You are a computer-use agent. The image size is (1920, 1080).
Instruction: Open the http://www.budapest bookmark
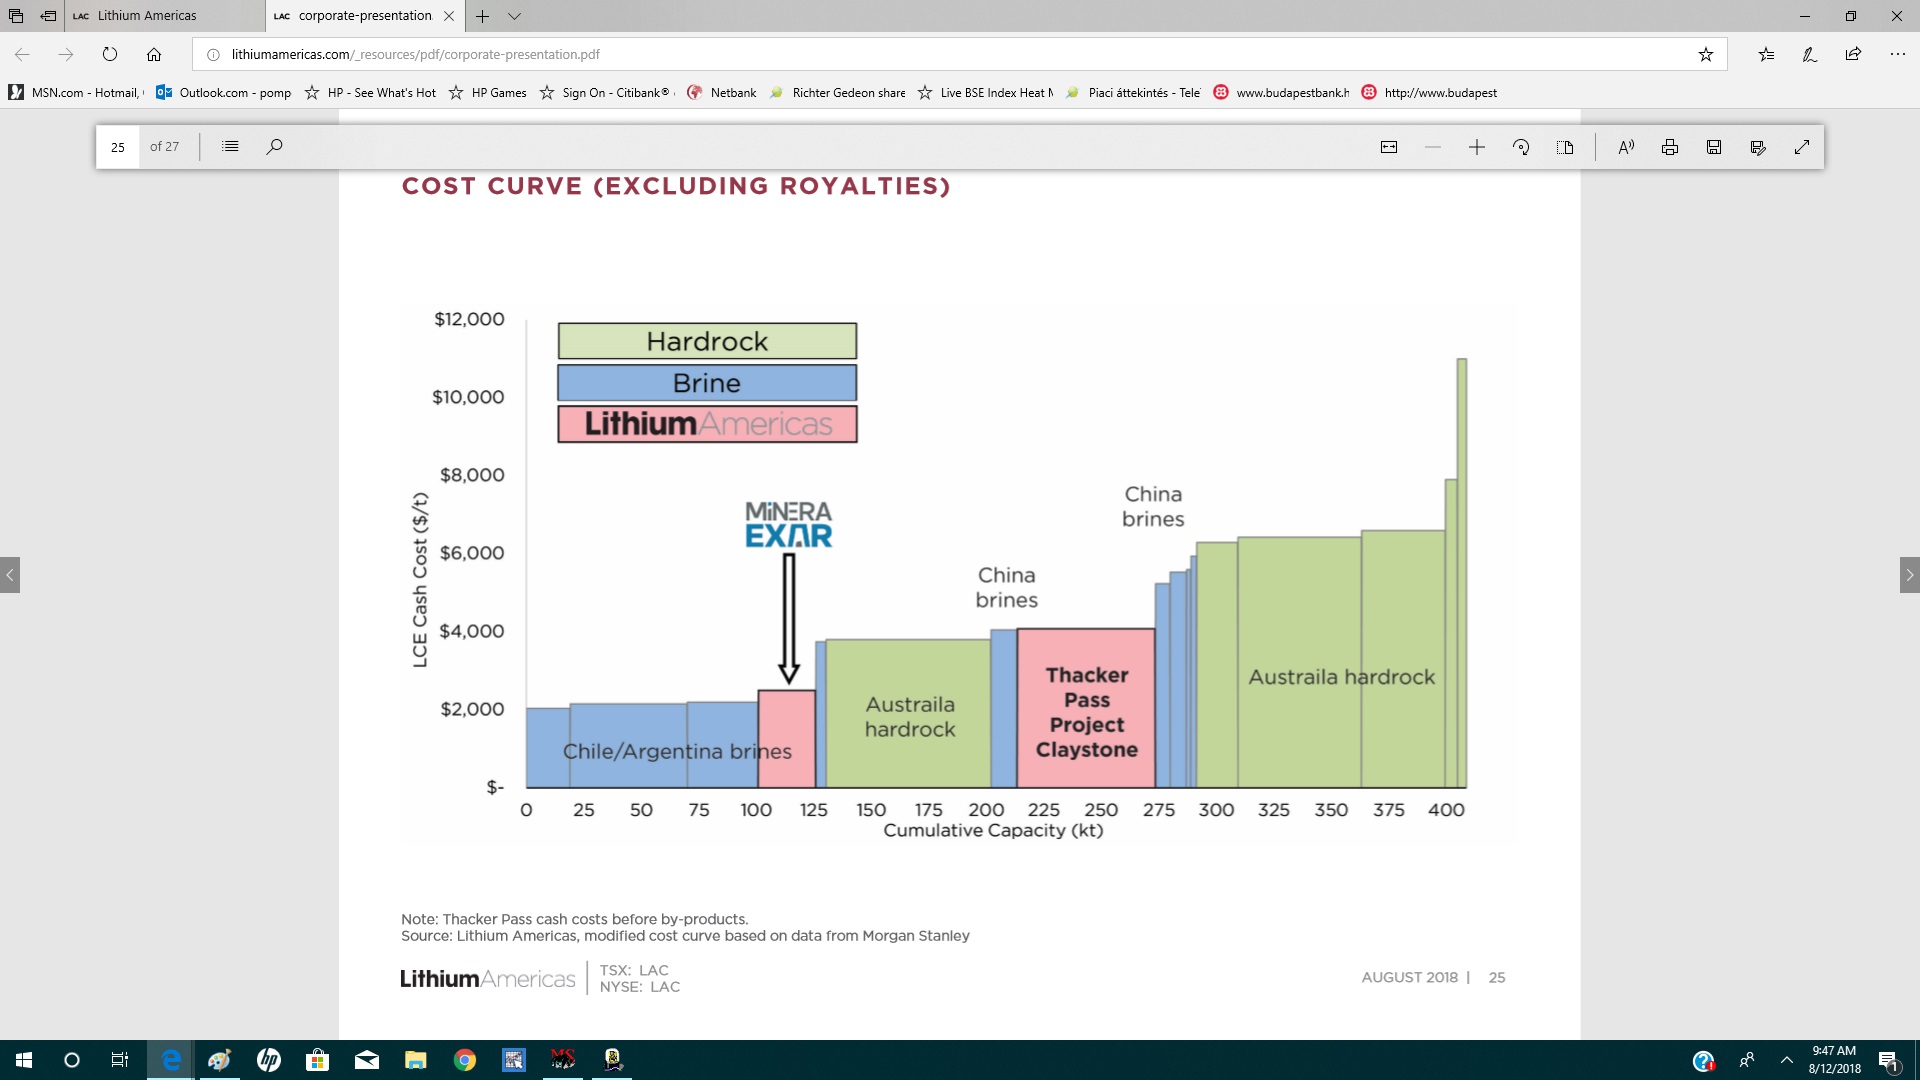[1429, 92]
